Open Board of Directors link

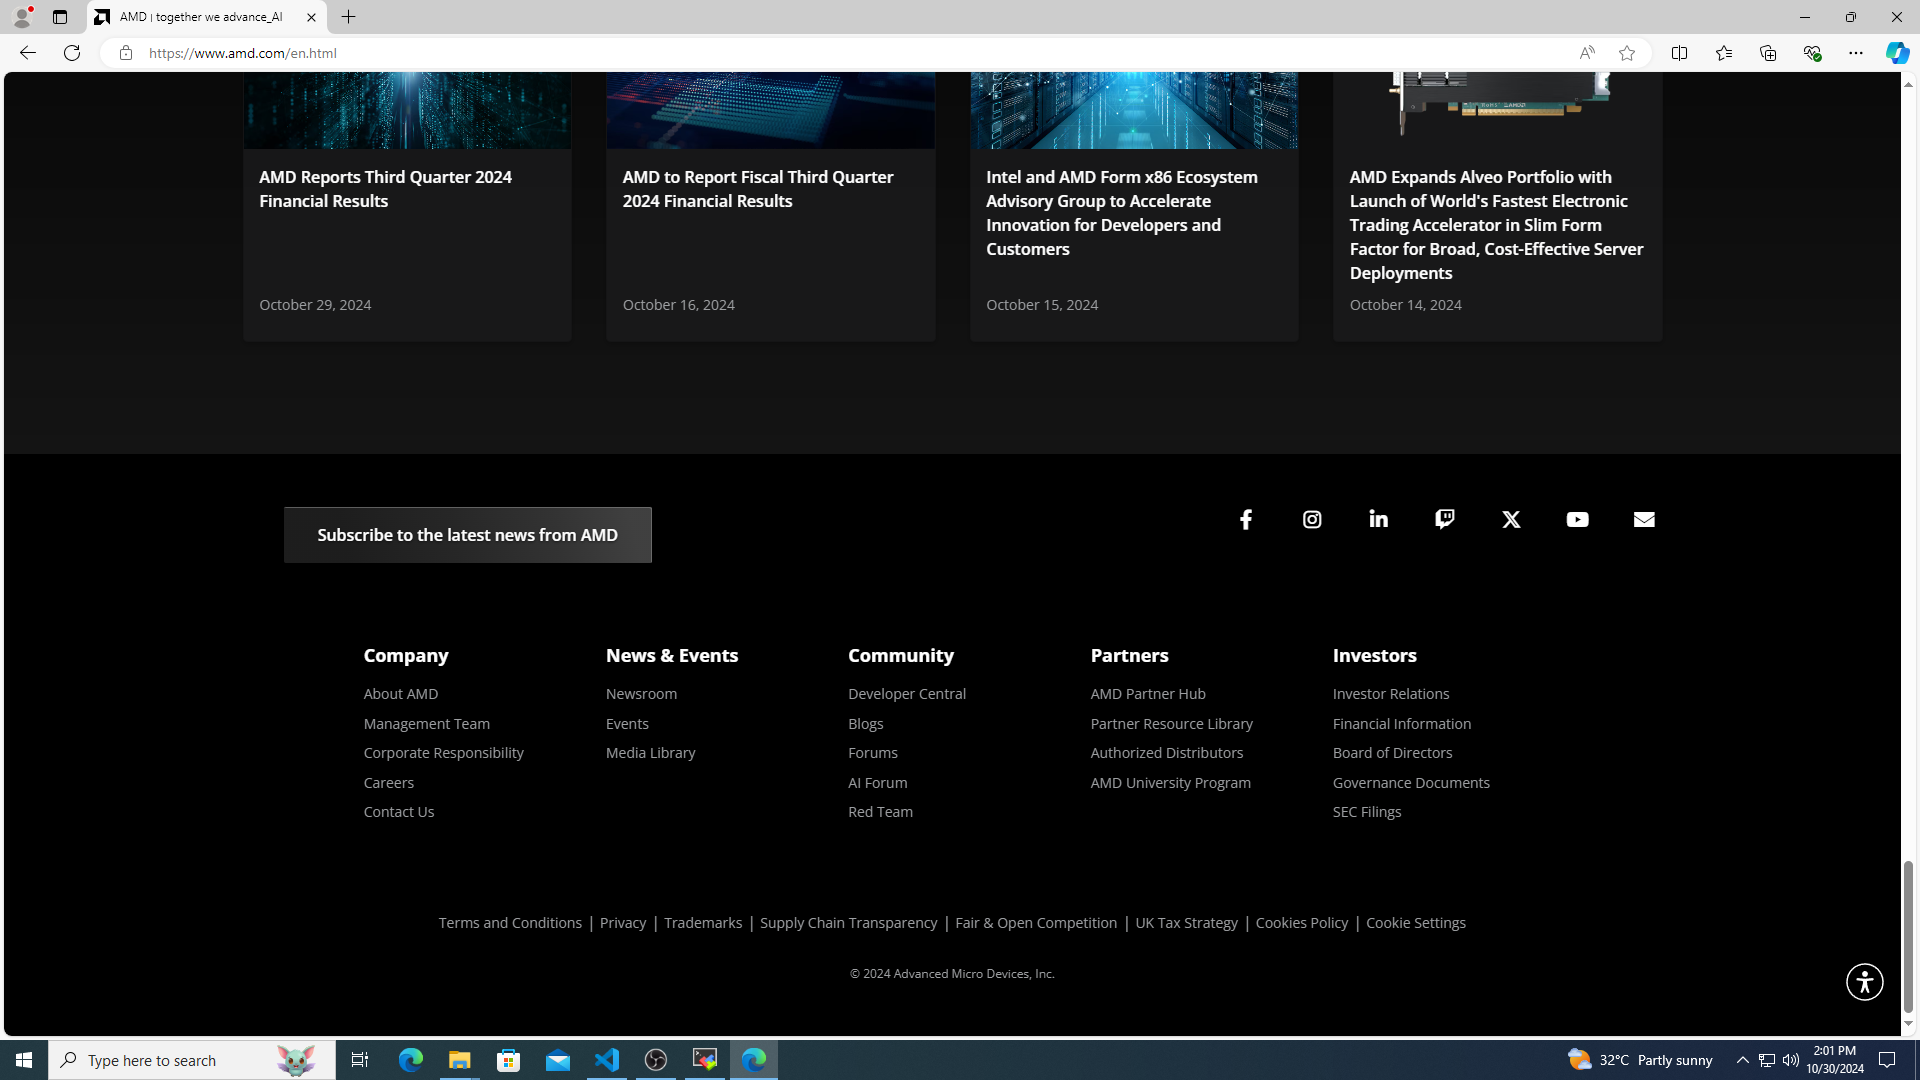coord(1392,753)
